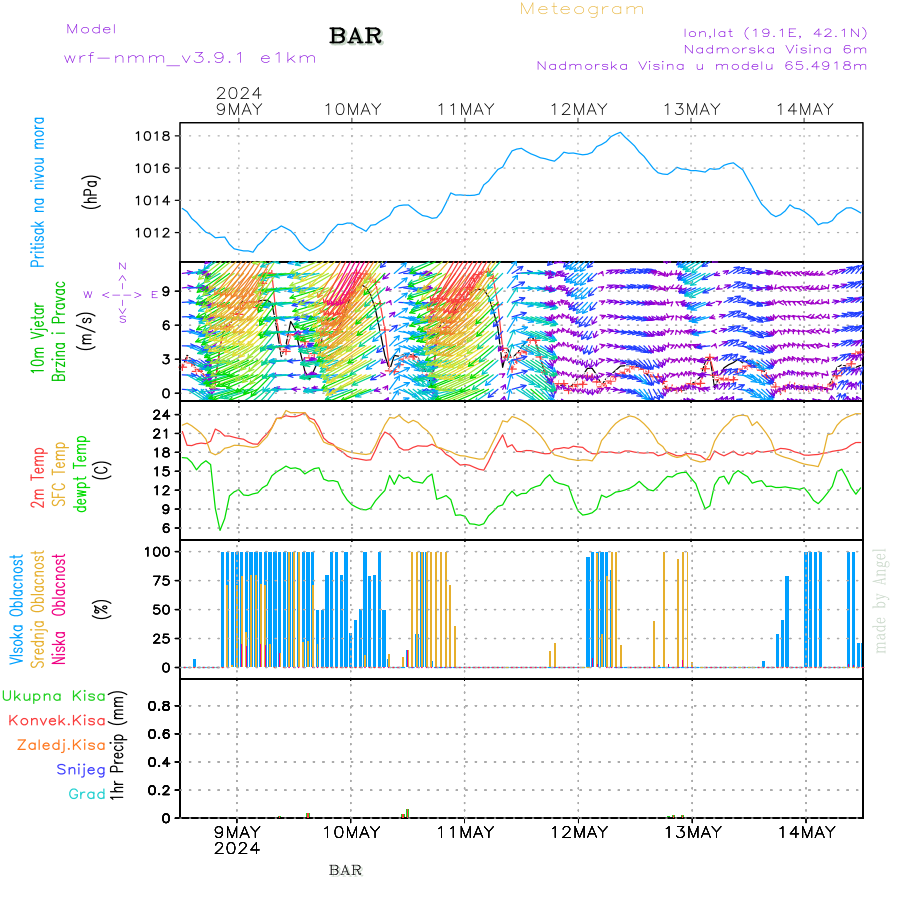900x900 pixels.
Task: Select the purple "Model" label
Action: pyautogui.click(x=91, y=29)
